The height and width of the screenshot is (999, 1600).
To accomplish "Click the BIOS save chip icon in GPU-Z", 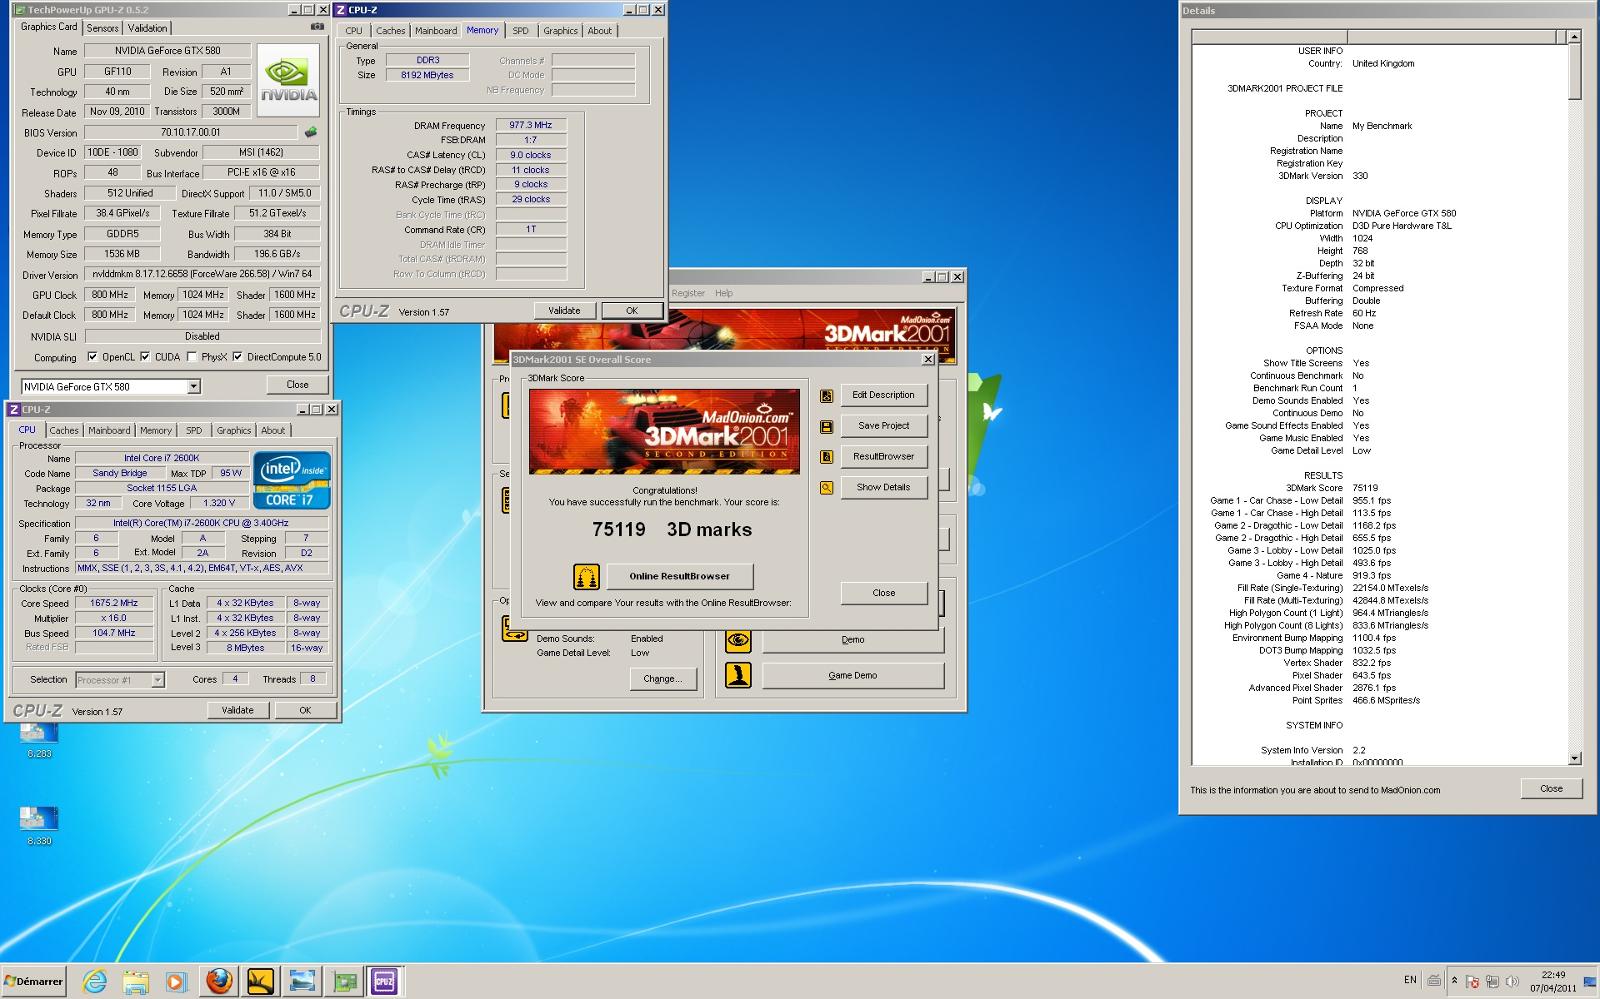I will coord(311,132).
